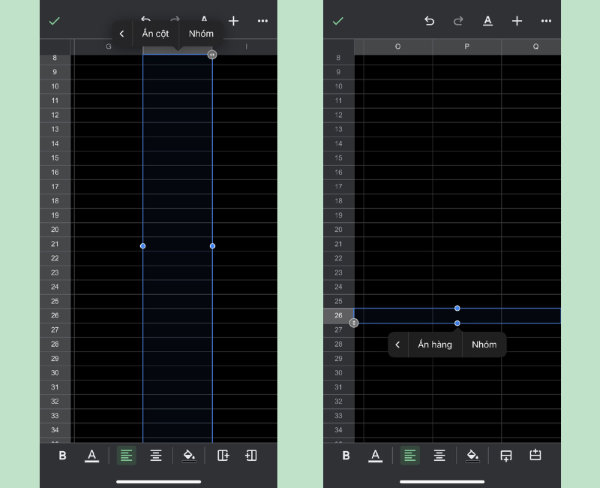Select 'Ẩn cột' to hide the column

pyautogui.click(x=155, y=33)
